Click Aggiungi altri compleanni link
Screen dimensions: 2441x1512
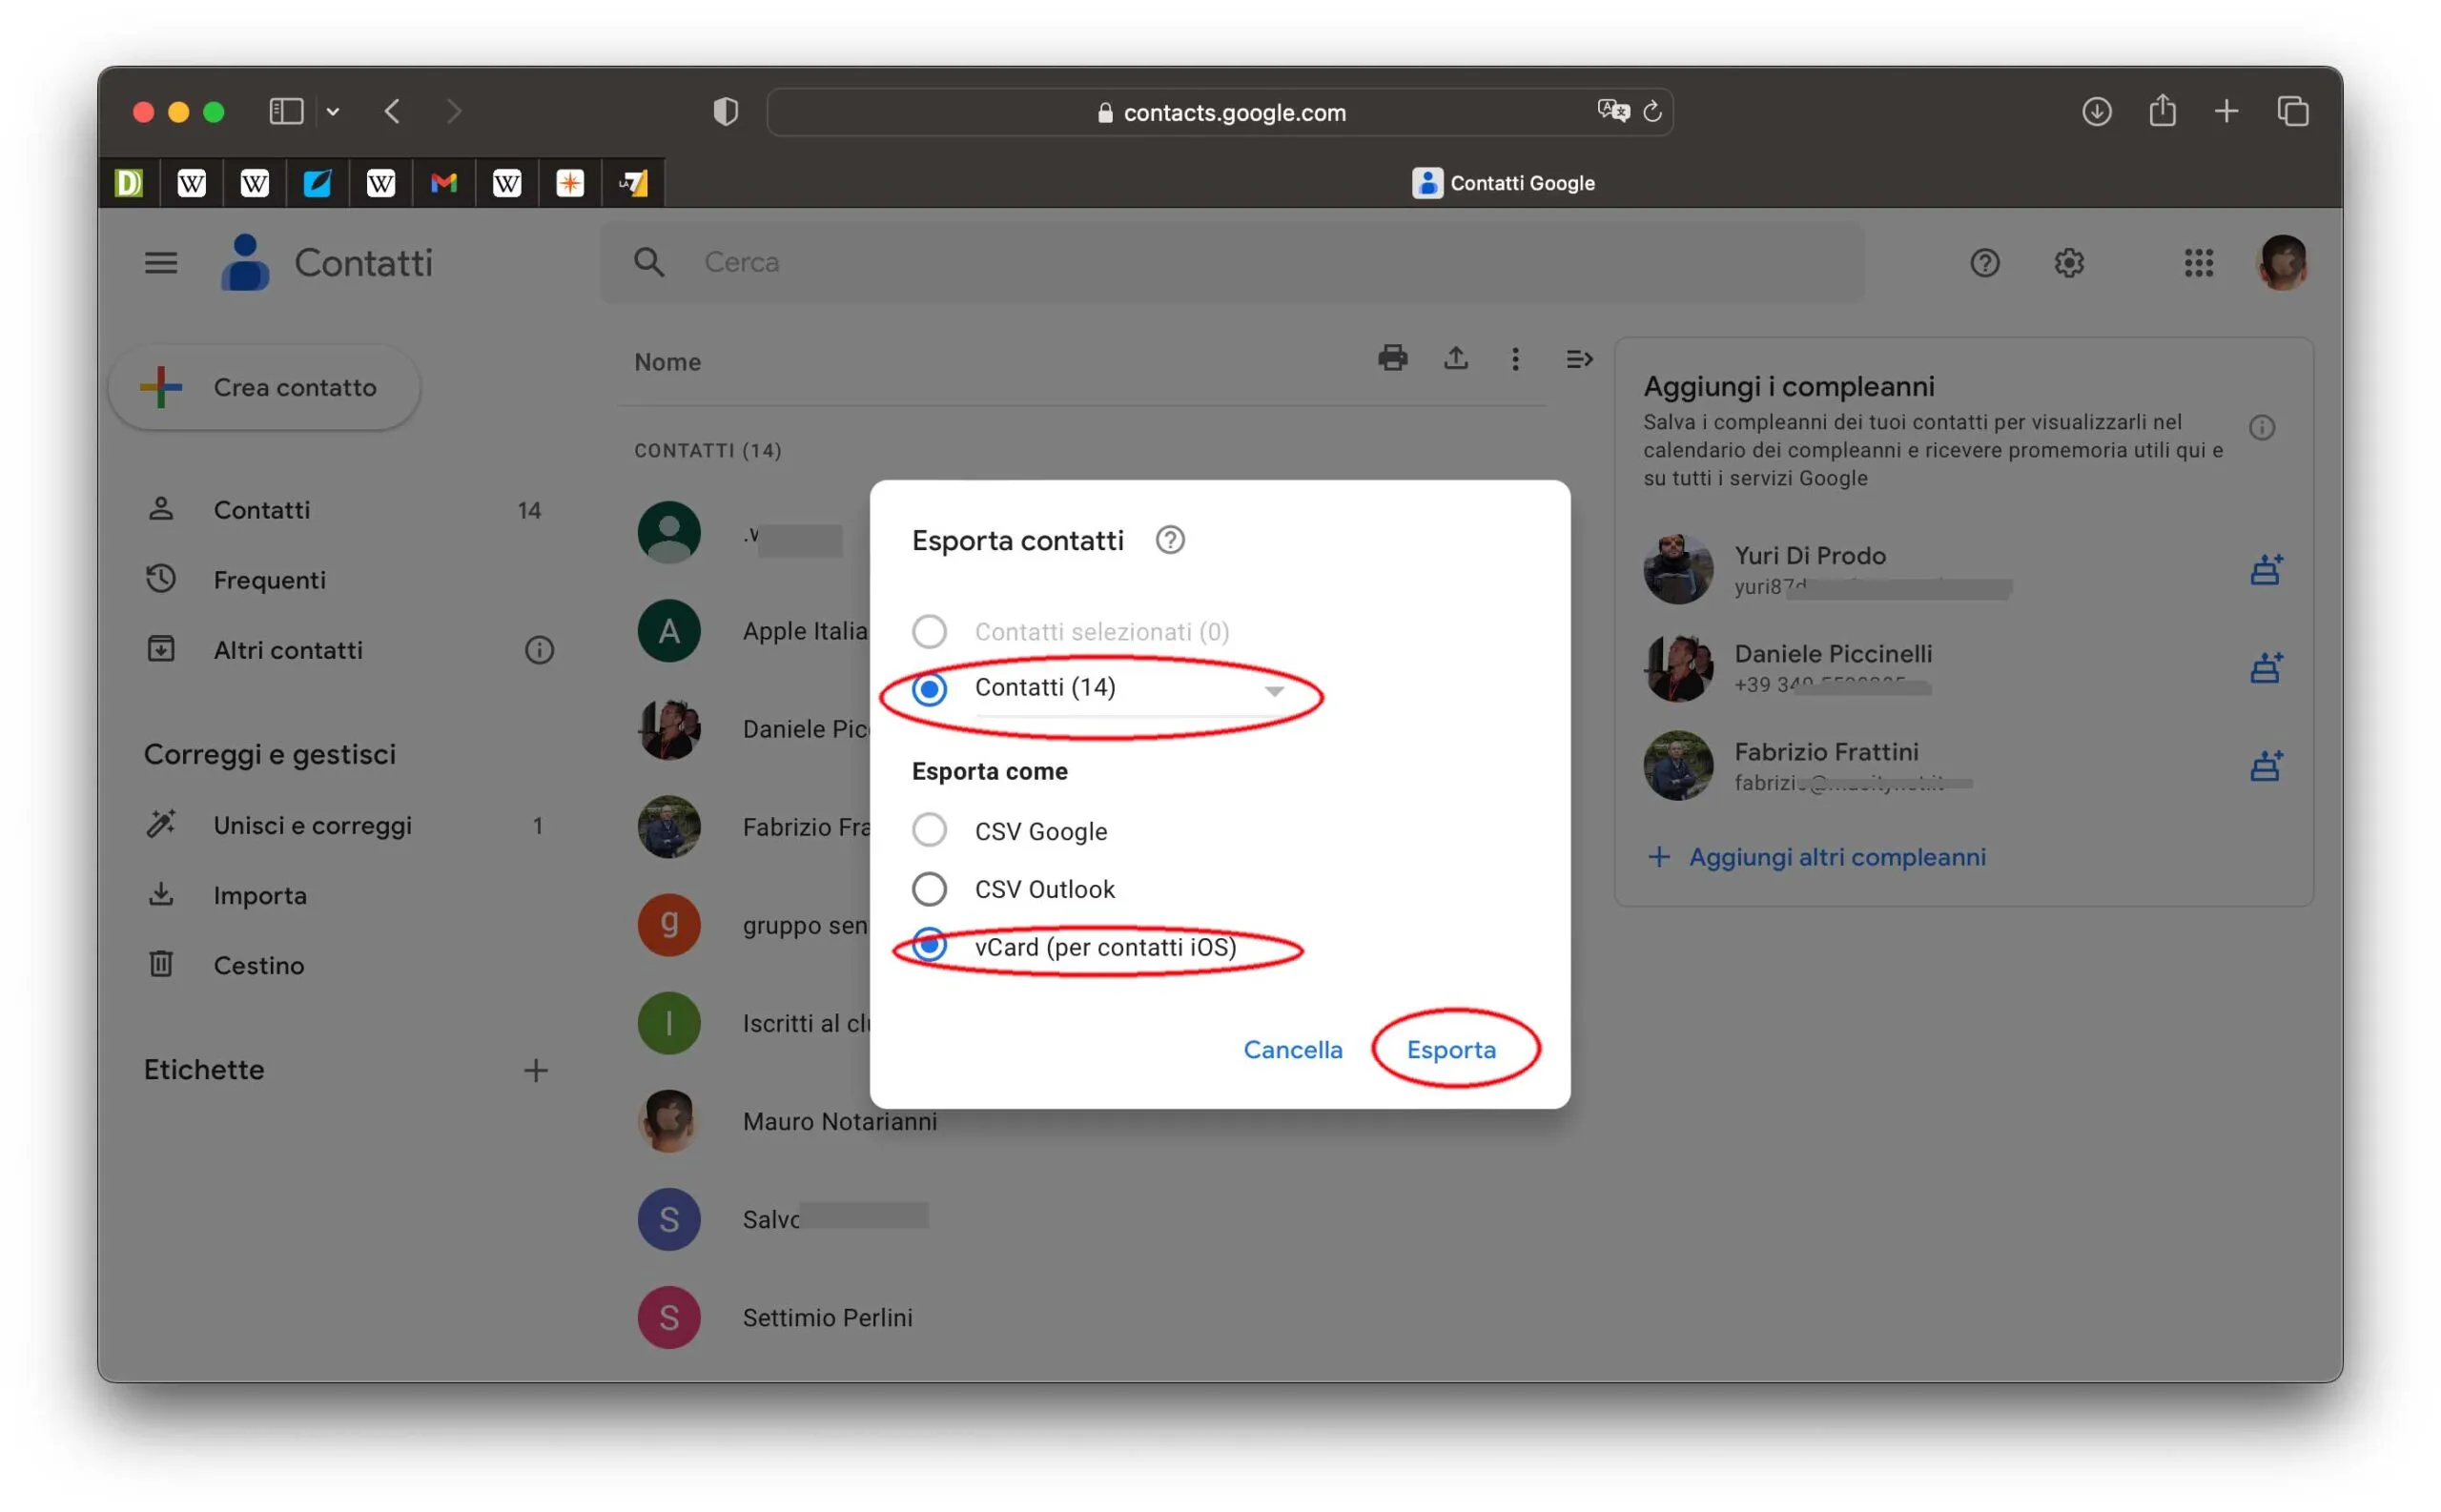pyautogui.click(x=1836, y=856)
